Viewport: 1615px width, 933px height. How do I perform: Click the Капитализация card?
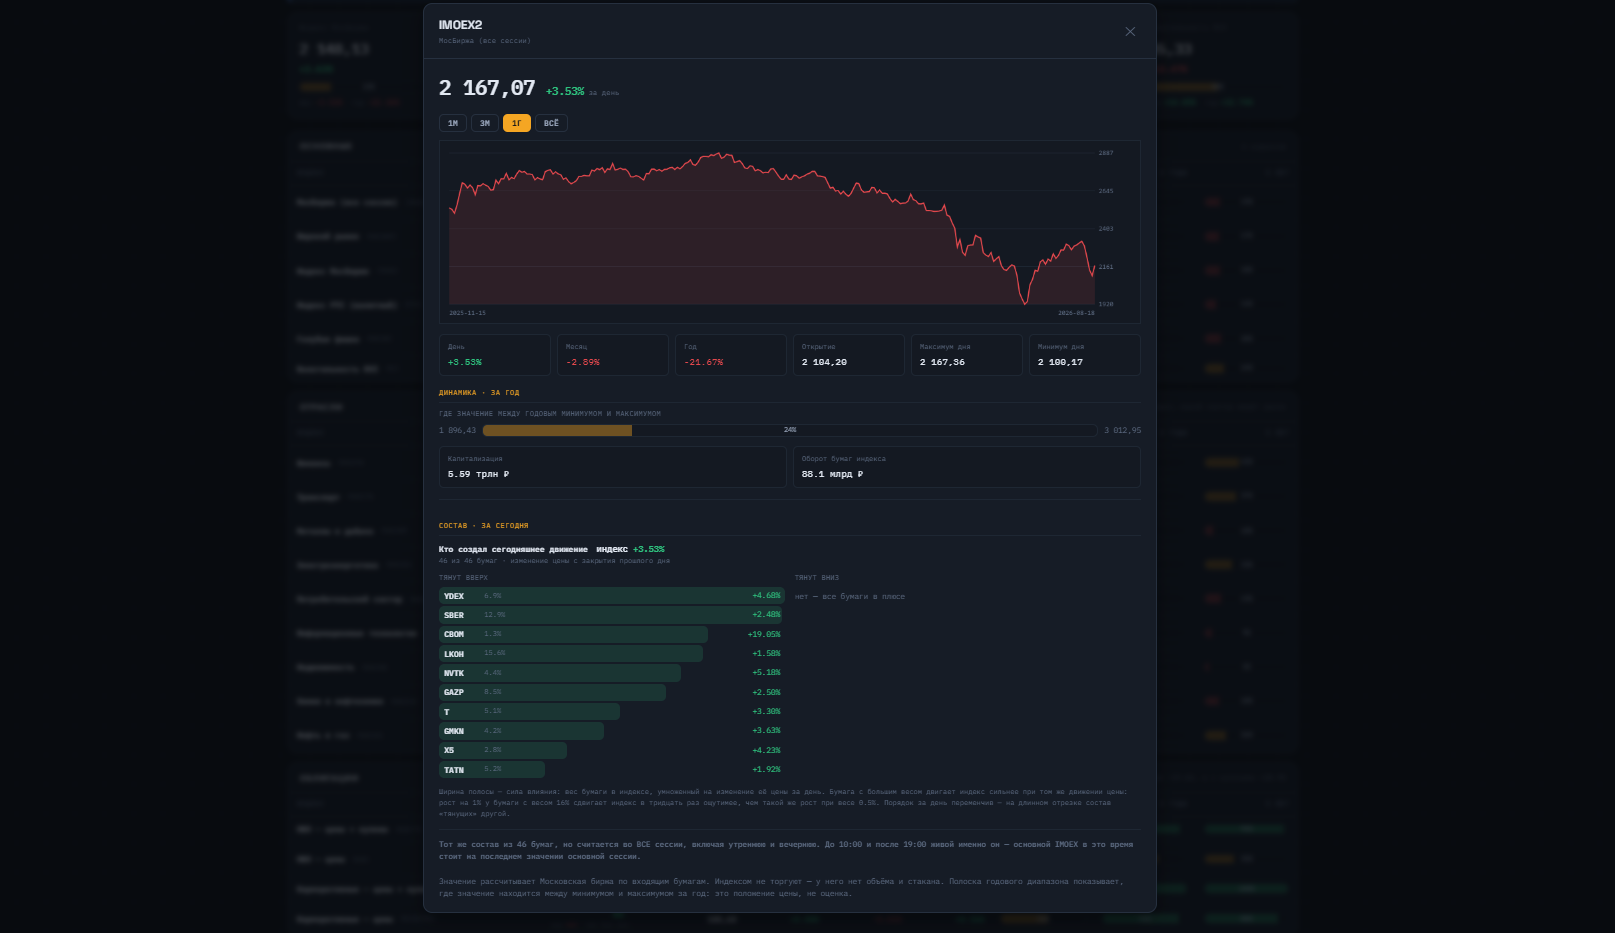[612, 467]
